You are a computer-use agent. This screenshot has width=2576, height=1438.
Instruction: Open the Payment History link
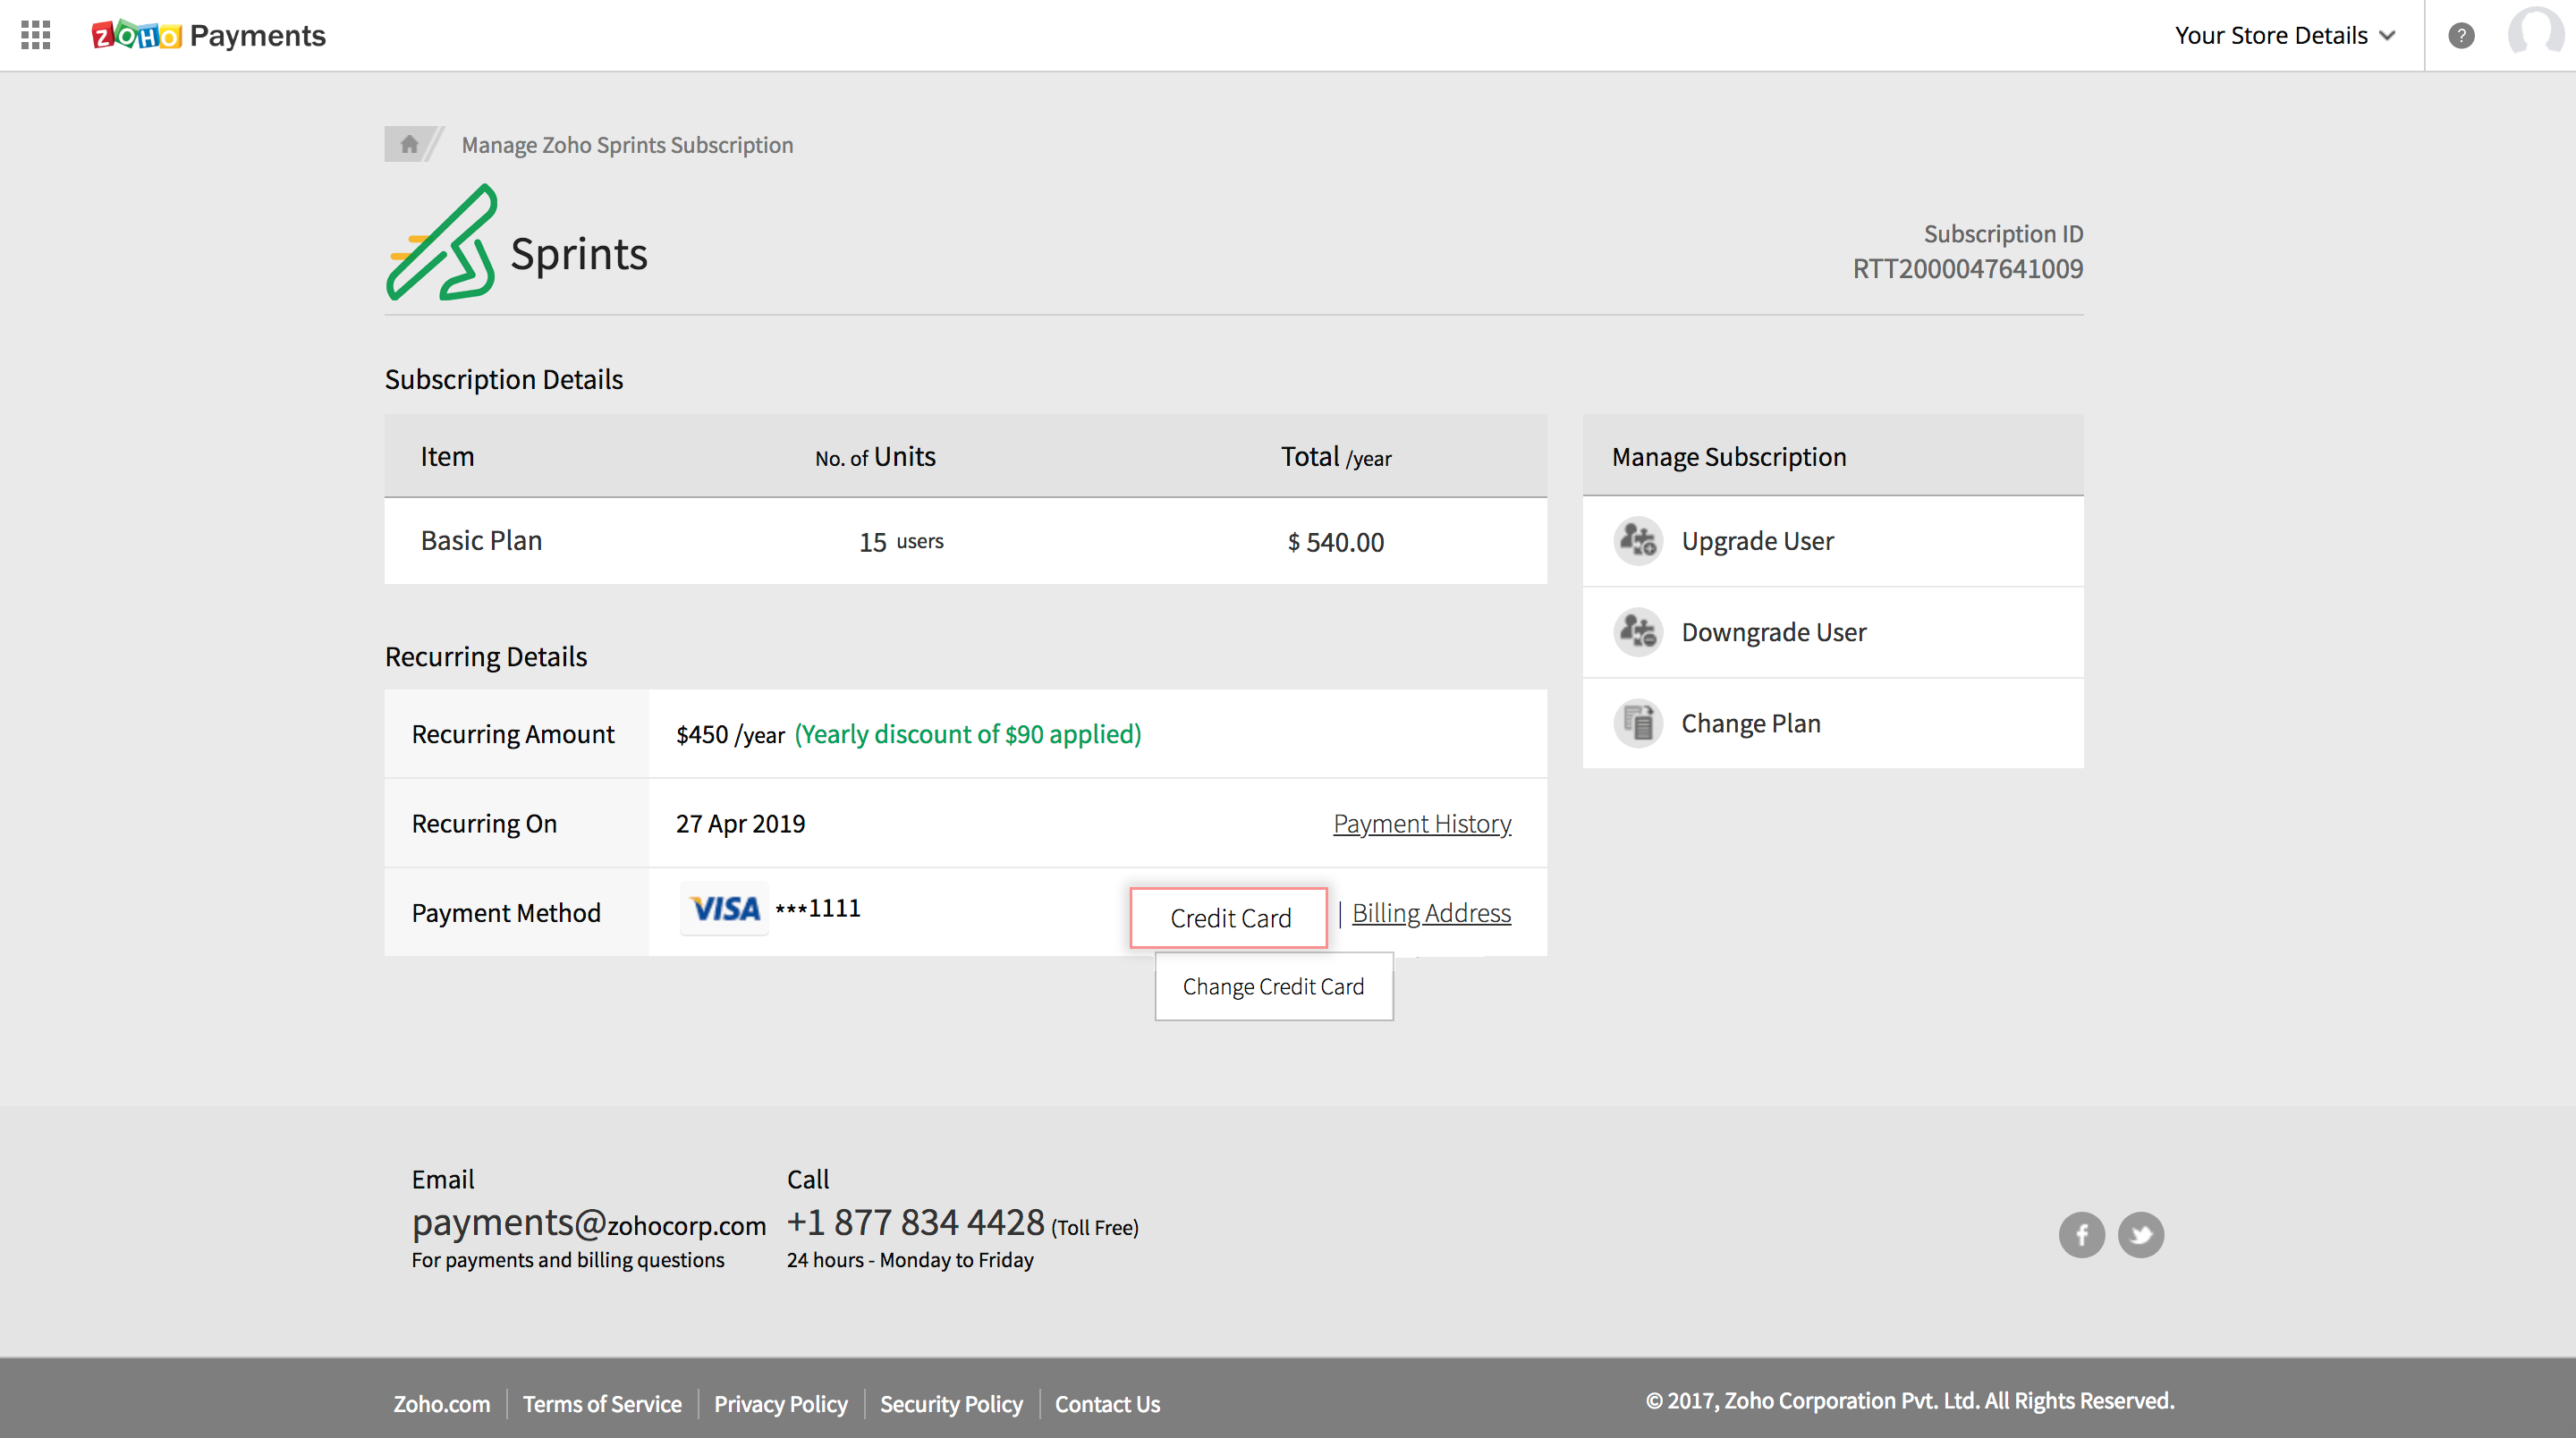click(1421, 823)
